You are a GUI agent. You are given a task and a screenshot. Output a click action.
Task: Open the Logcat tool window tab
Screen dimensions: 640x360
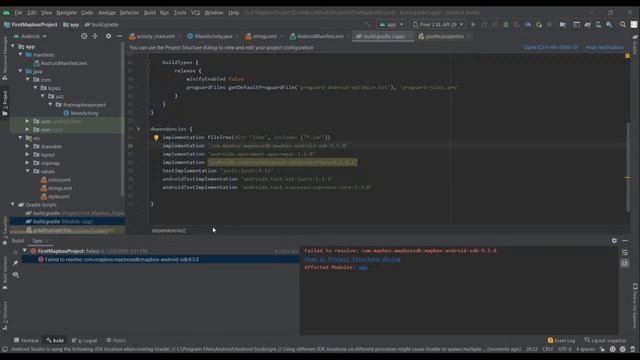[84, 340]
